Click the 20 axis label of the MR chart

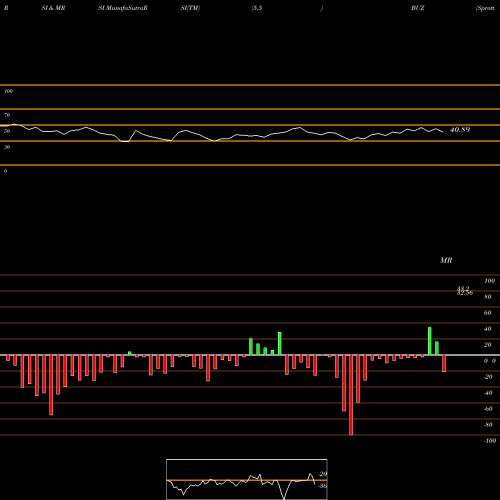[488, 345]
